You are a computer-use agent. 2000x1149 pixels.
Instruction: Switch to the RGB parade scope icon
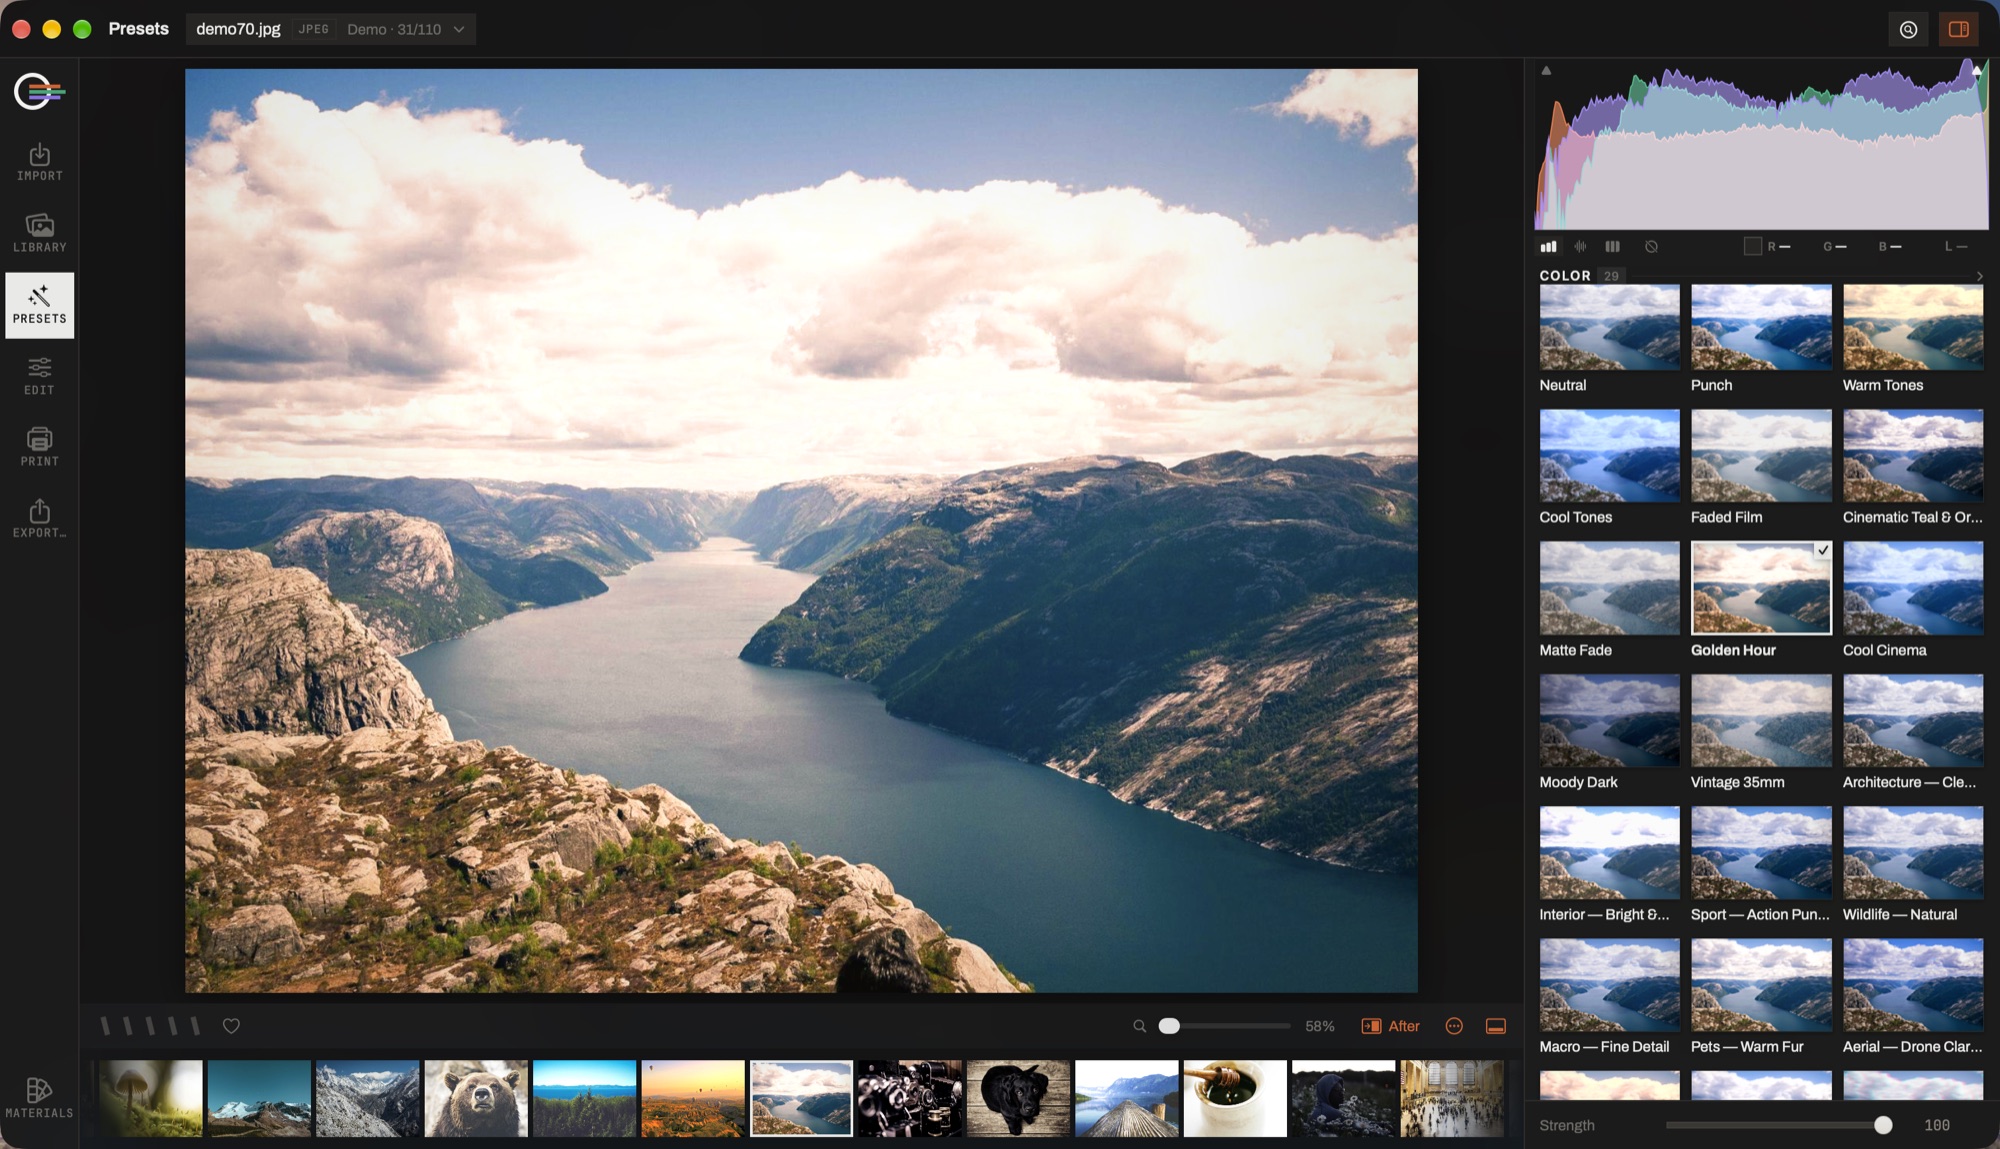[1612, 246]
